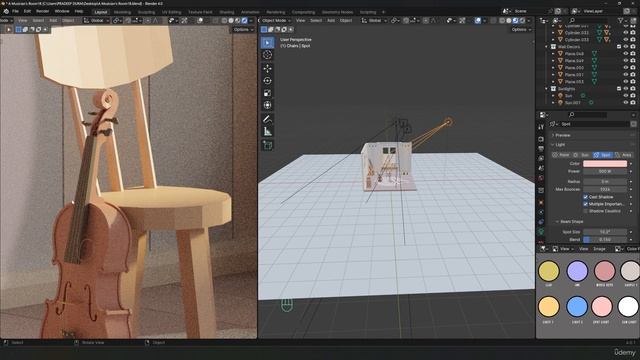640x360 pixels.
Task: Open the View Layer properties tab icon
Action: pos(541,158)
